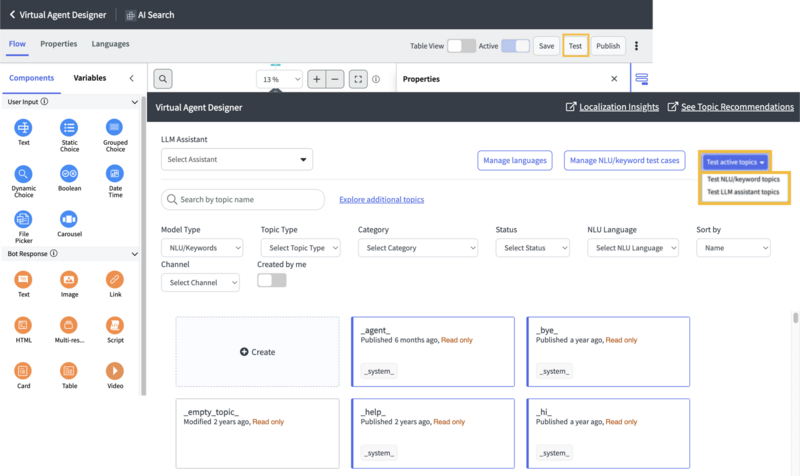Open Explore additional topics link

pyautogui.click(x=382, y=199)
